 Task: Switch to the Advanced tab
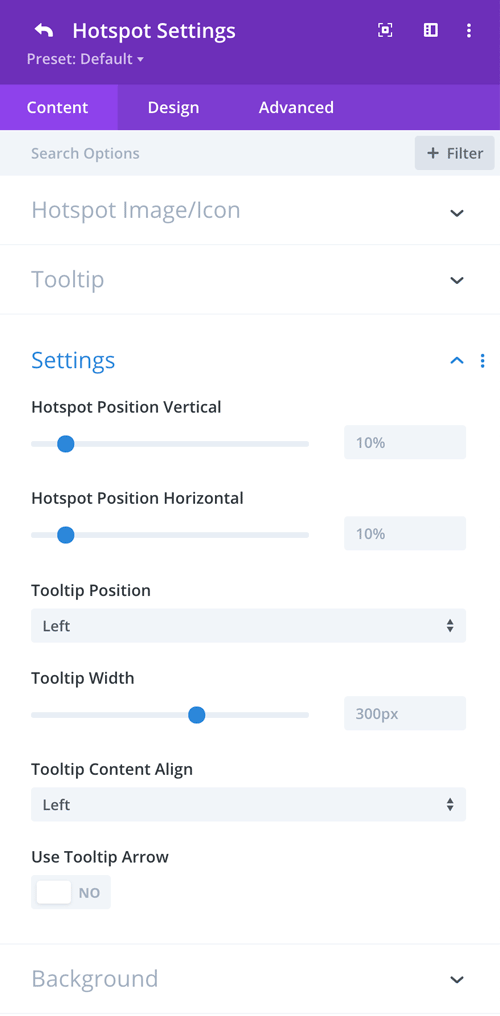[x=296, y=107]
